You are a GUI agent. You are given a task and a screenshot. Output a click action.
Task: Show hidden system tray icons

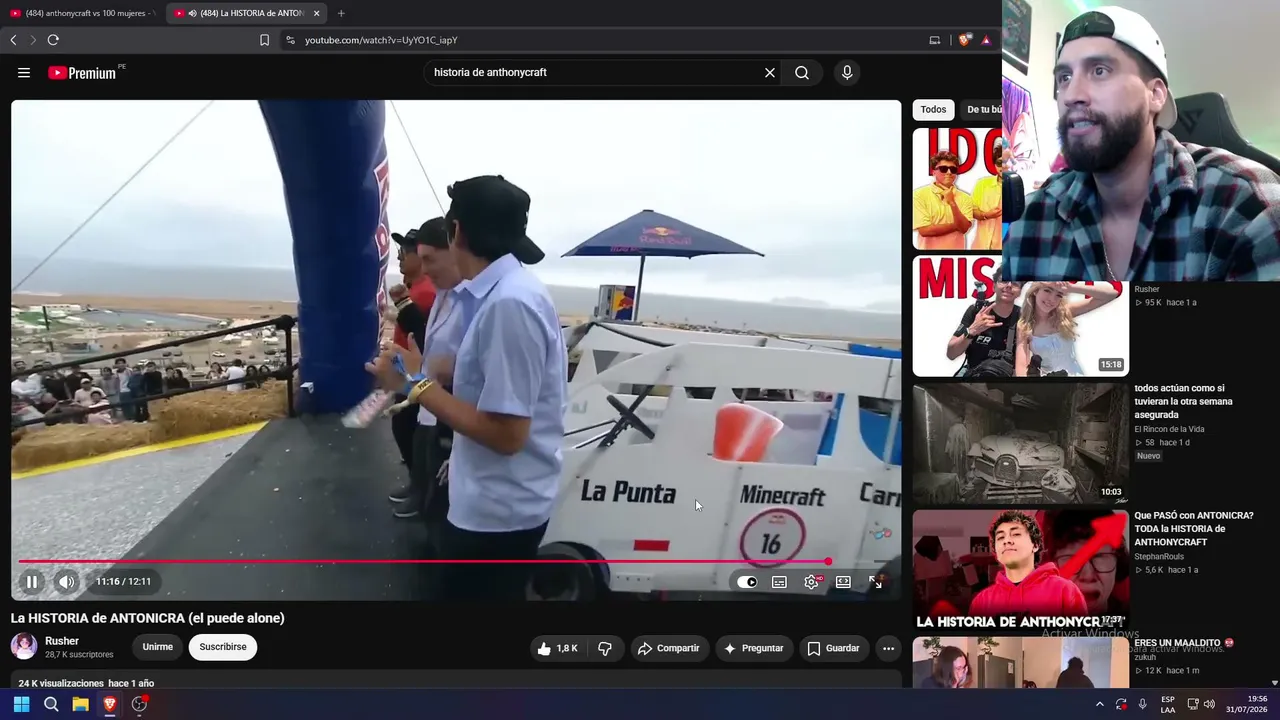coord(1099,704)
